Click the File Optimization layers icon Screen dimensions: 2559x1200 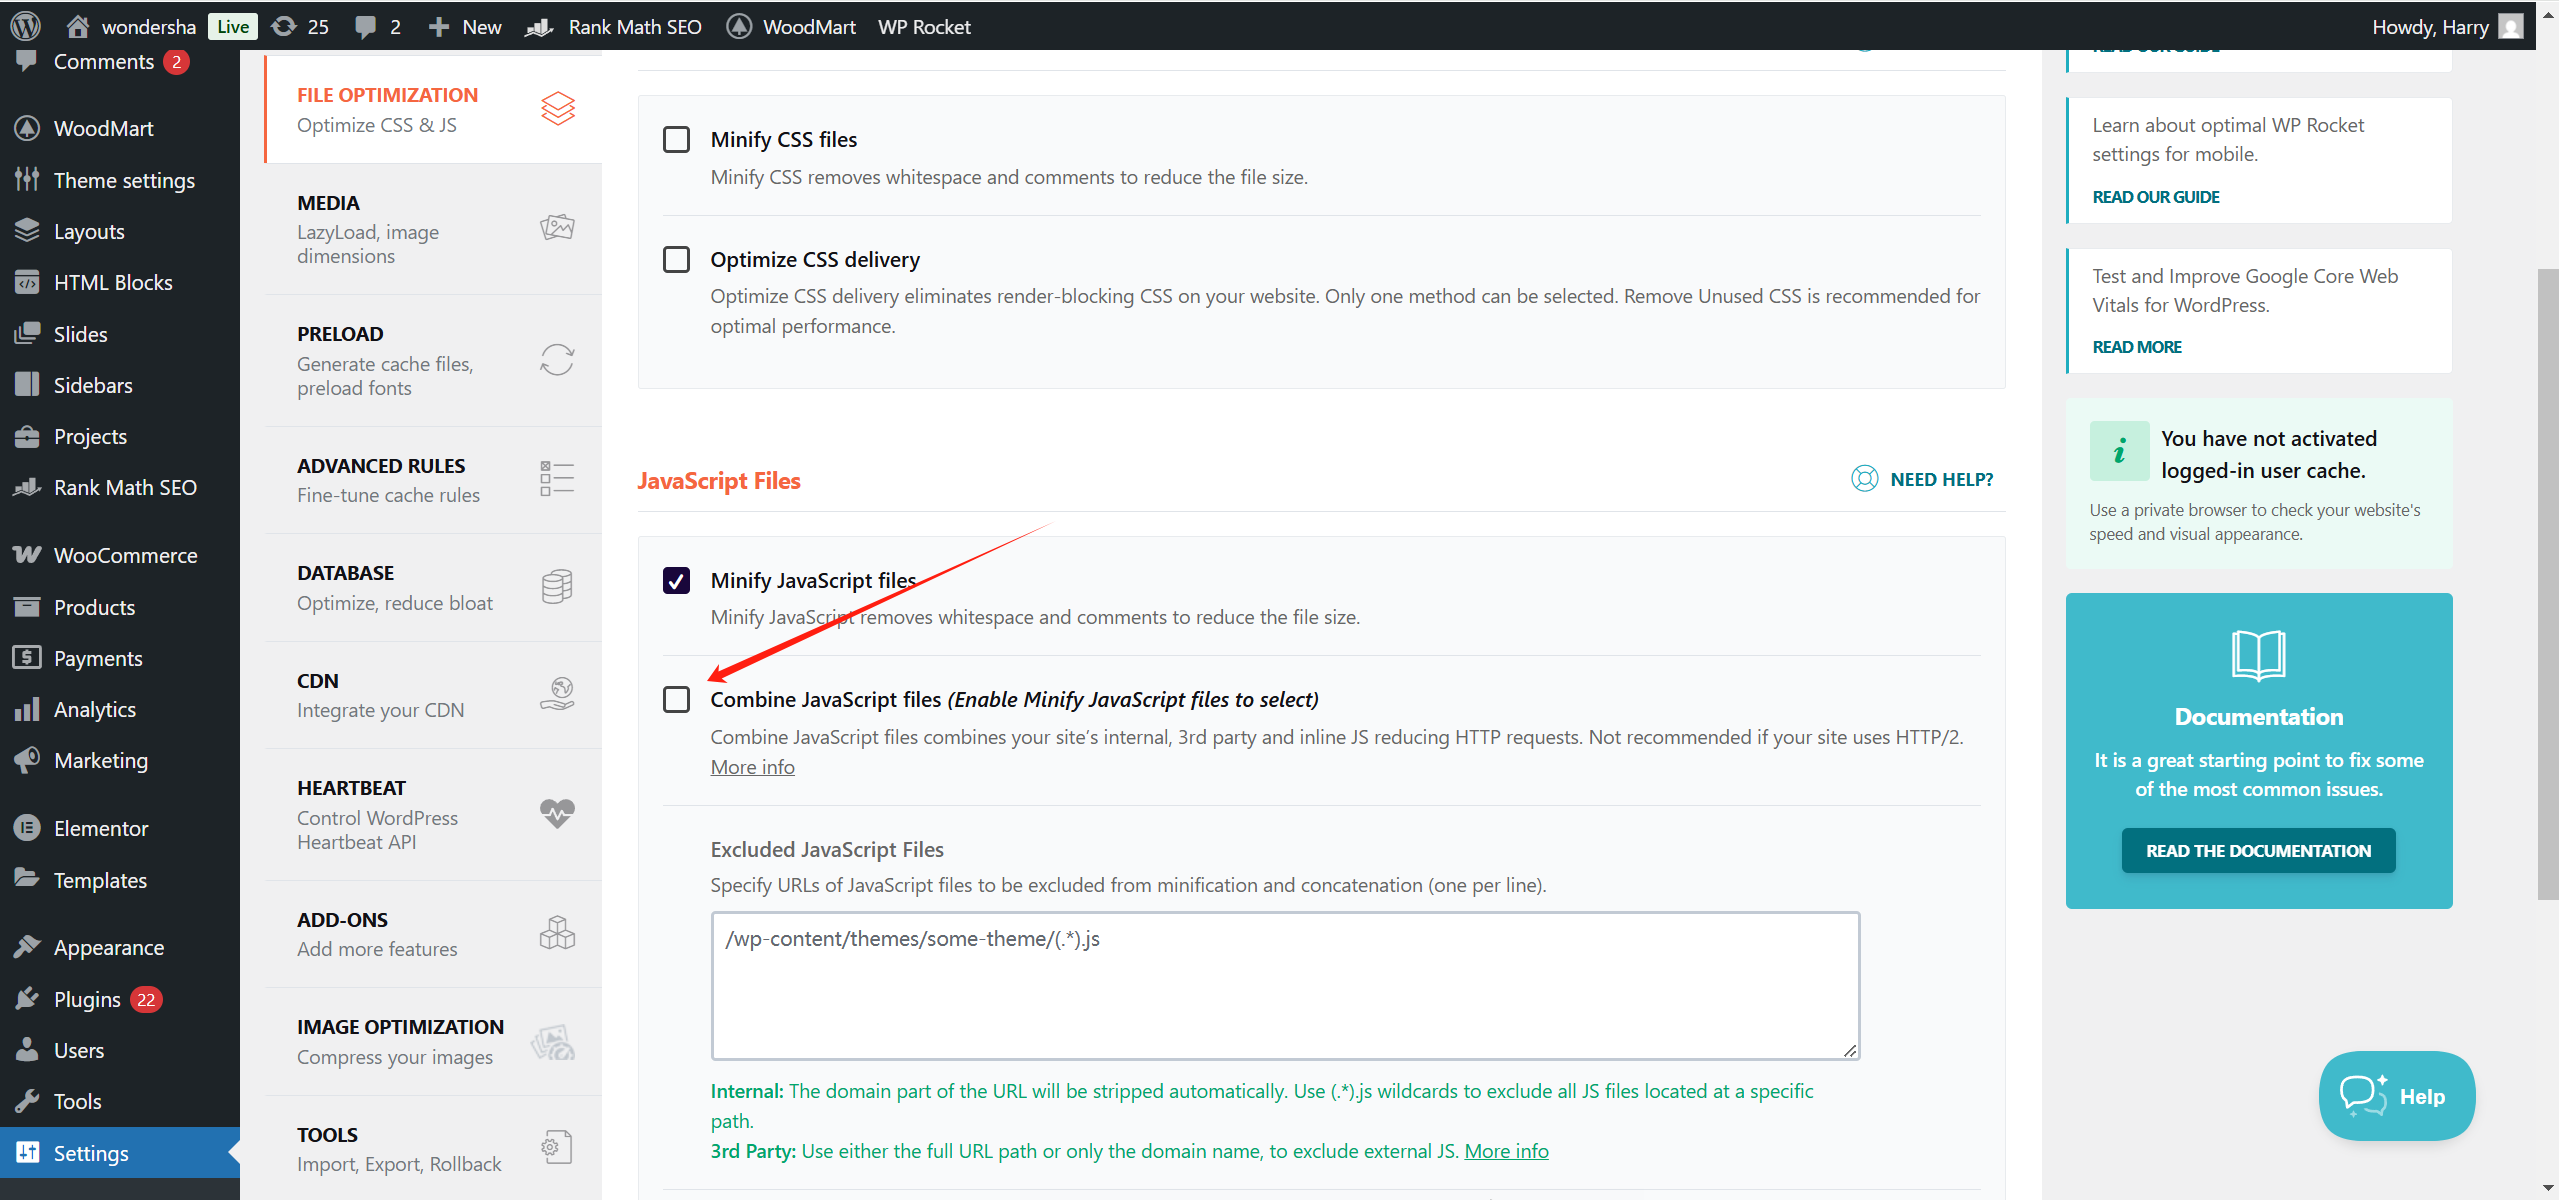coord(557,109)
